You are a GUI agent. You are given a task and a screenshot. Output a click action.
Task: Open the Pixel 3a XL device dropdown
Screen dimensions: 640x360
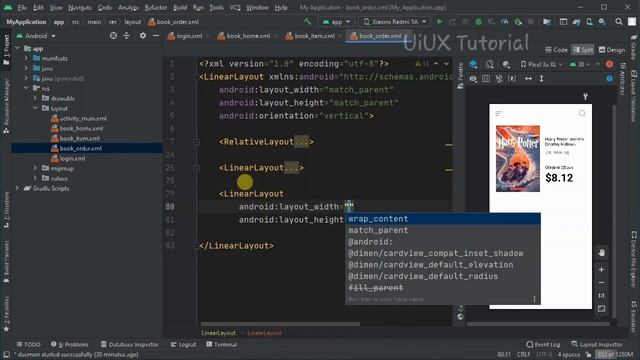pos(542,64)
